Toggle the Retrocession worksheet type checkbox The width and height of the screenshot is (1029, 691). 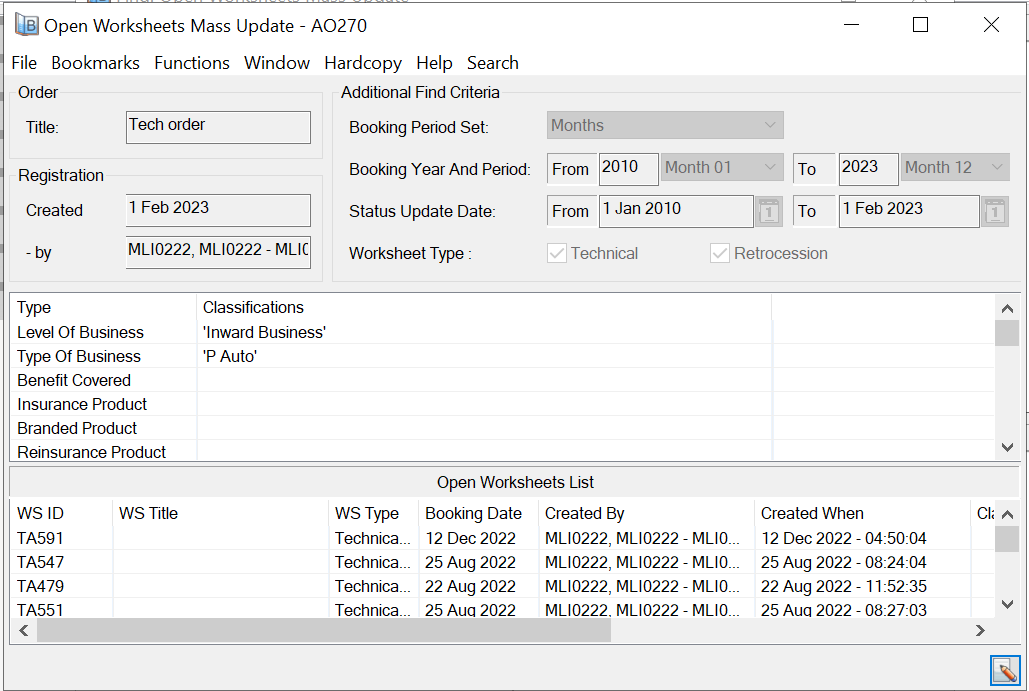coord(720,254)
